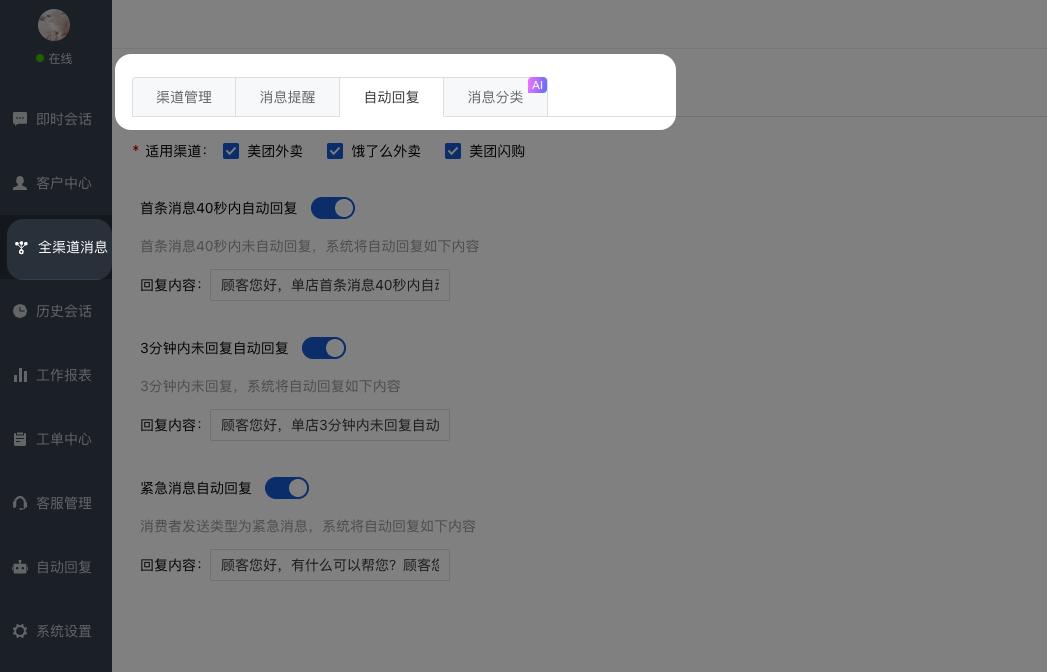This screenshot has width=1047, height=672.
Task: Toggle the 美团闪购 channel checkbox
Action: (453, 151)
